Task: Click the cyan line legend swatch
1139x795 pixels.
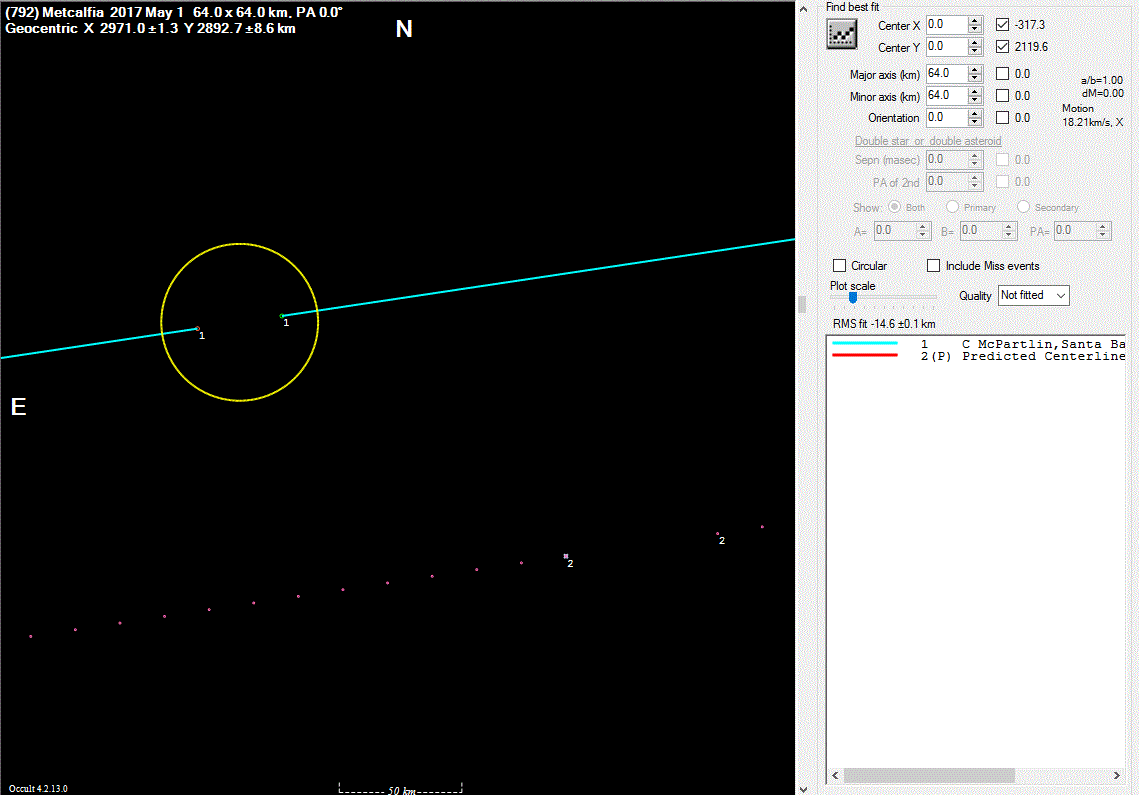Action: point(864,343)
